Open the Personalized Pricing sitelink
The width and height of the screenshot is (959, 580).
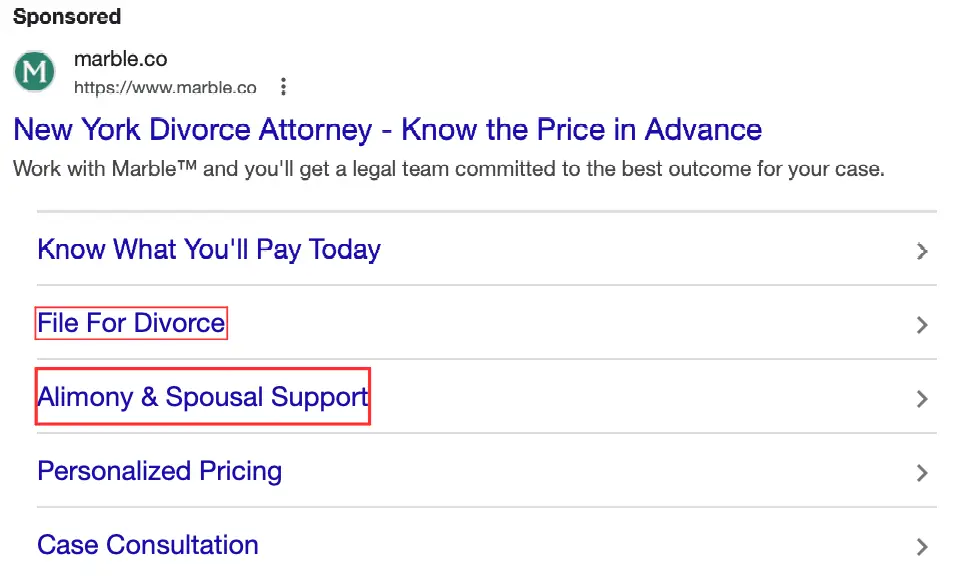pyautogui.click(x=158, y=471)
